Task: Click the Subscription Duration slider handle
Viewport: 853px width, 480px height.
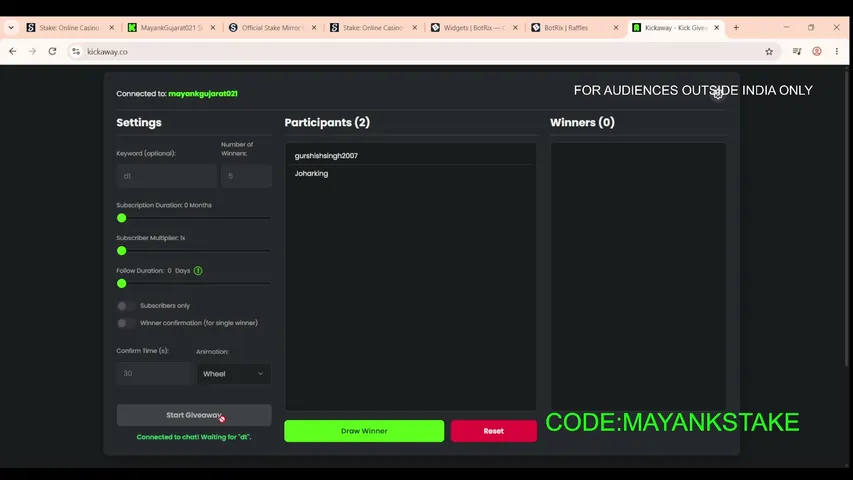Action: (x=122, y=218)
